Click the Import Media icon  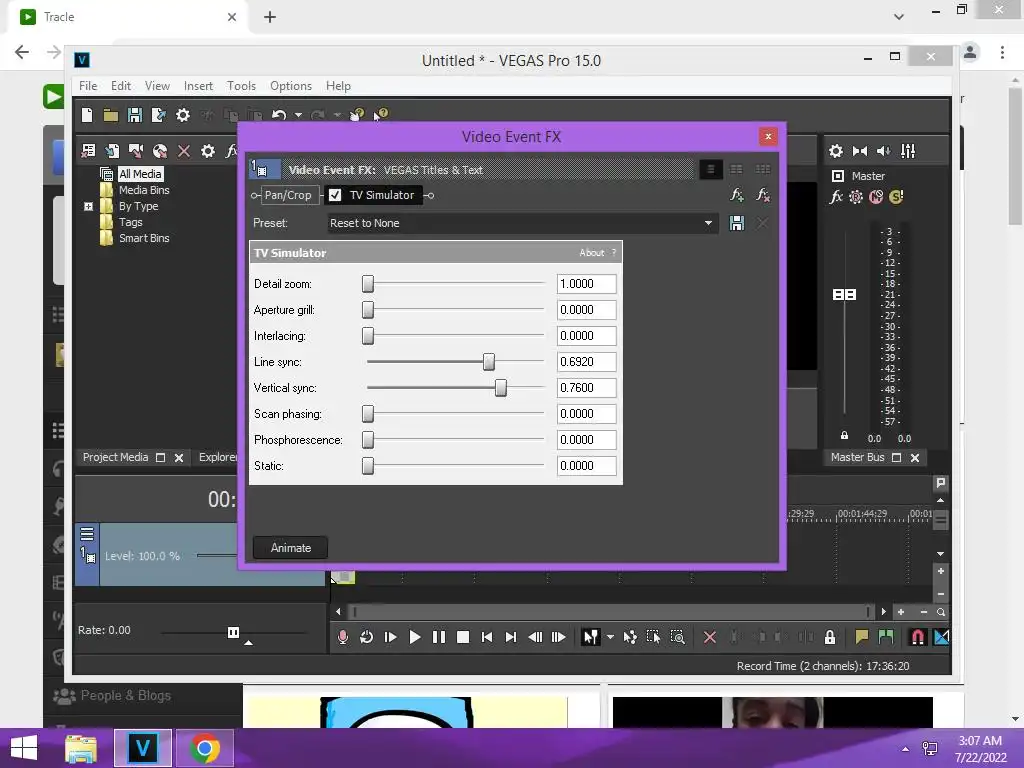[112, 151]
